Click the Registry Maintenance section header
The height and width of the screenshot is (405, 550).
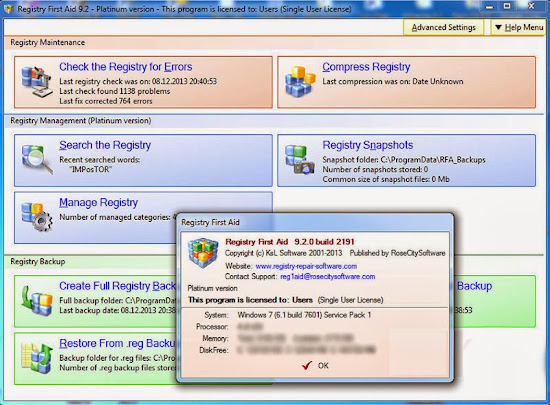[x=48, y=42]
